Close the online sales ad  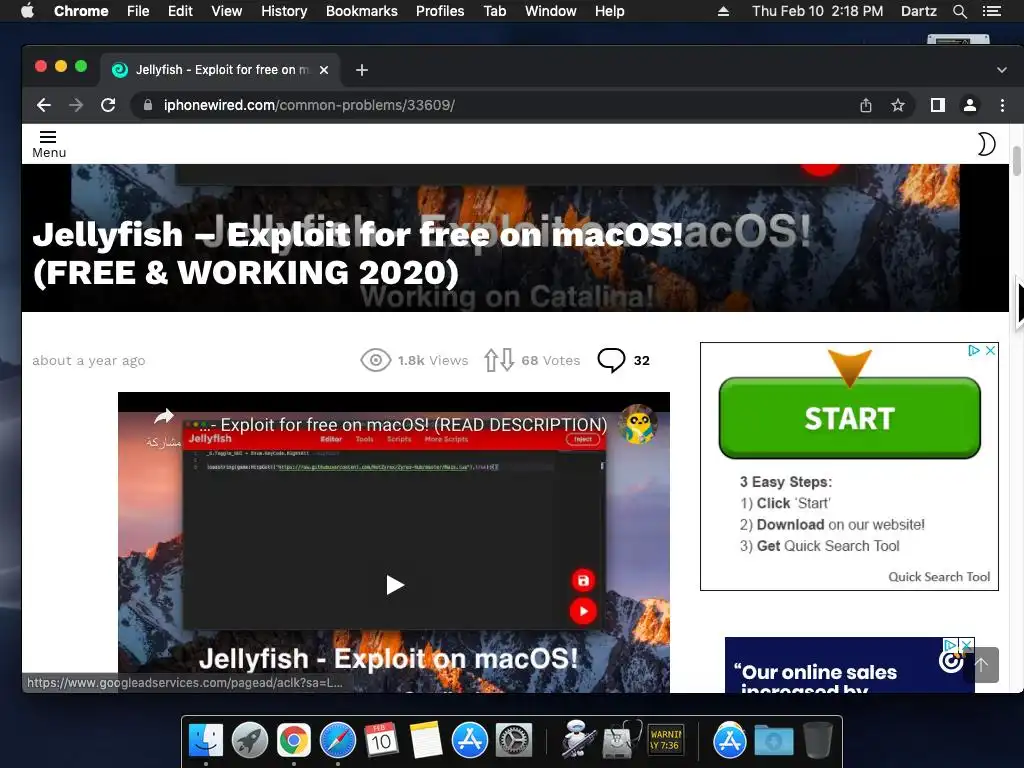pos(967,645)
